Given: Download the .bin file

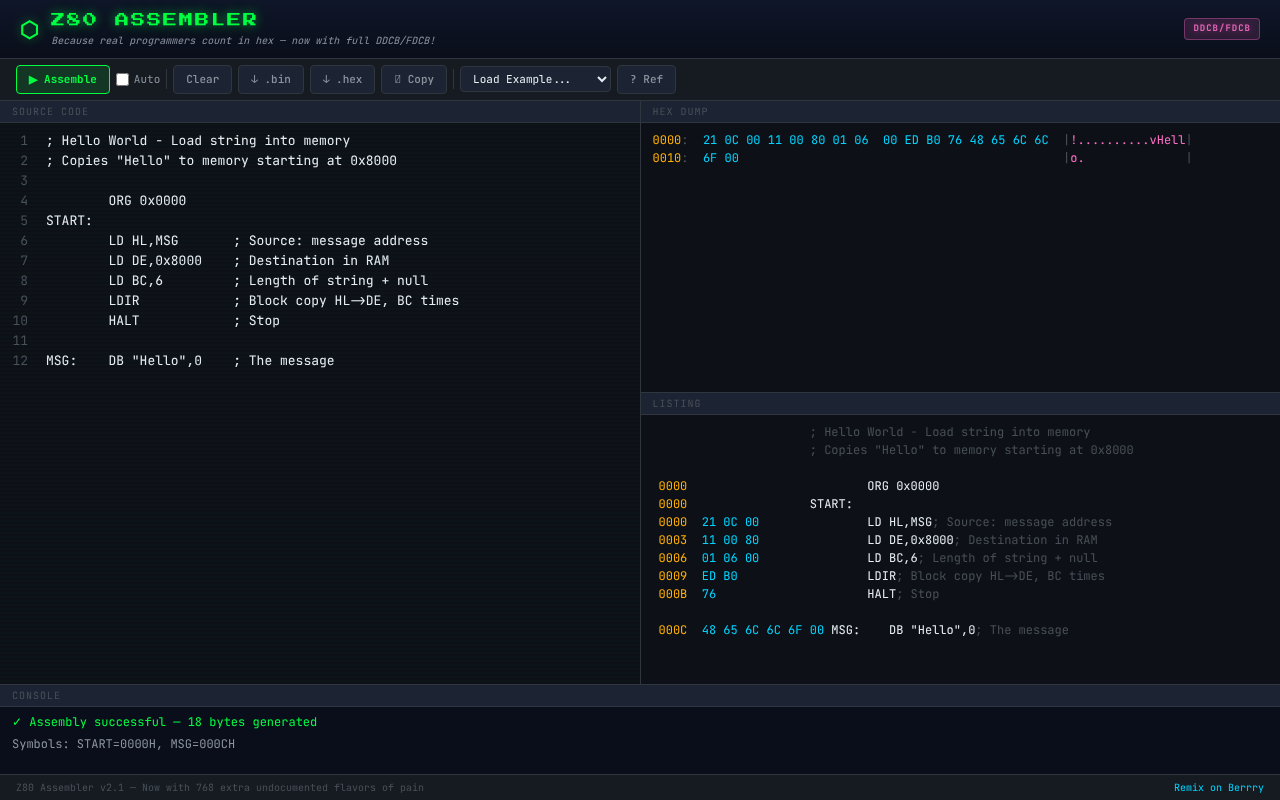Looking at the screenshot, I should [x=271, y=80].
